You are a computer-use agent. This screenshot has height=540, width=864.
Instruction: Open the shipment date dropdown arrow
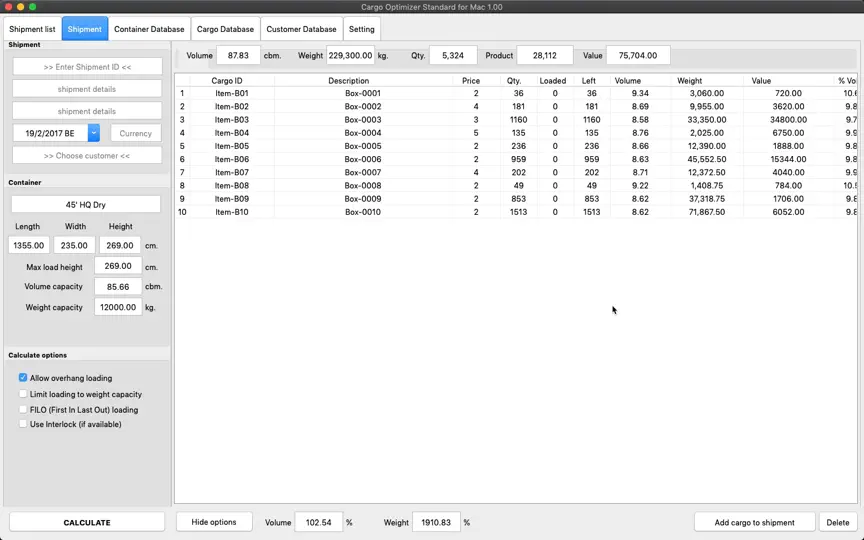94,133
